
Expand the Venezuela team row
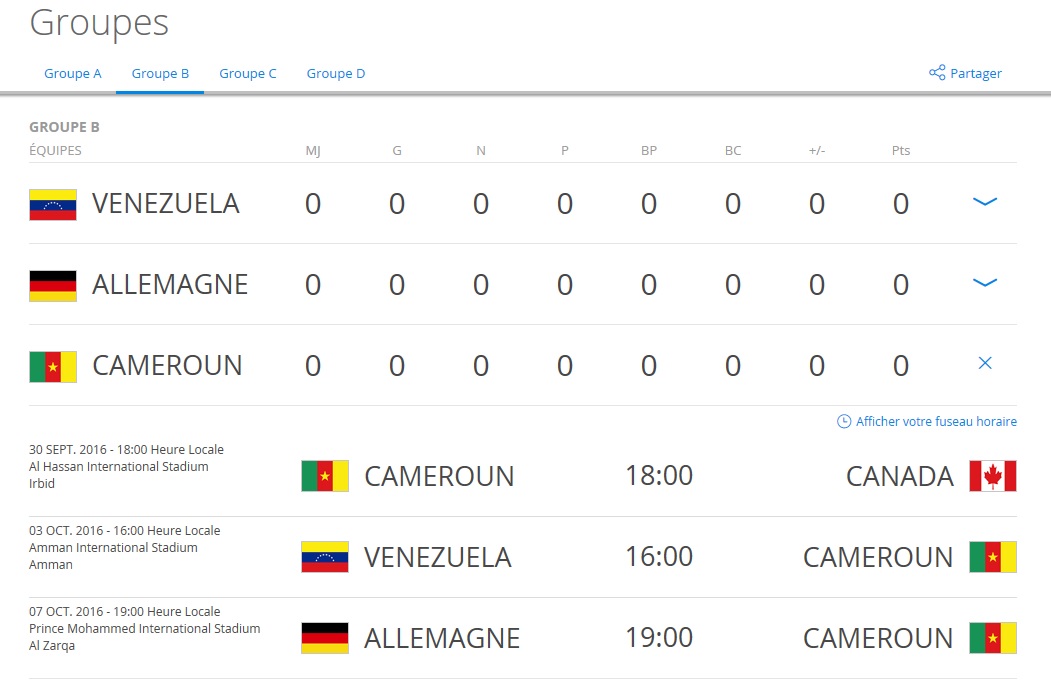click(x=985, y=203)
